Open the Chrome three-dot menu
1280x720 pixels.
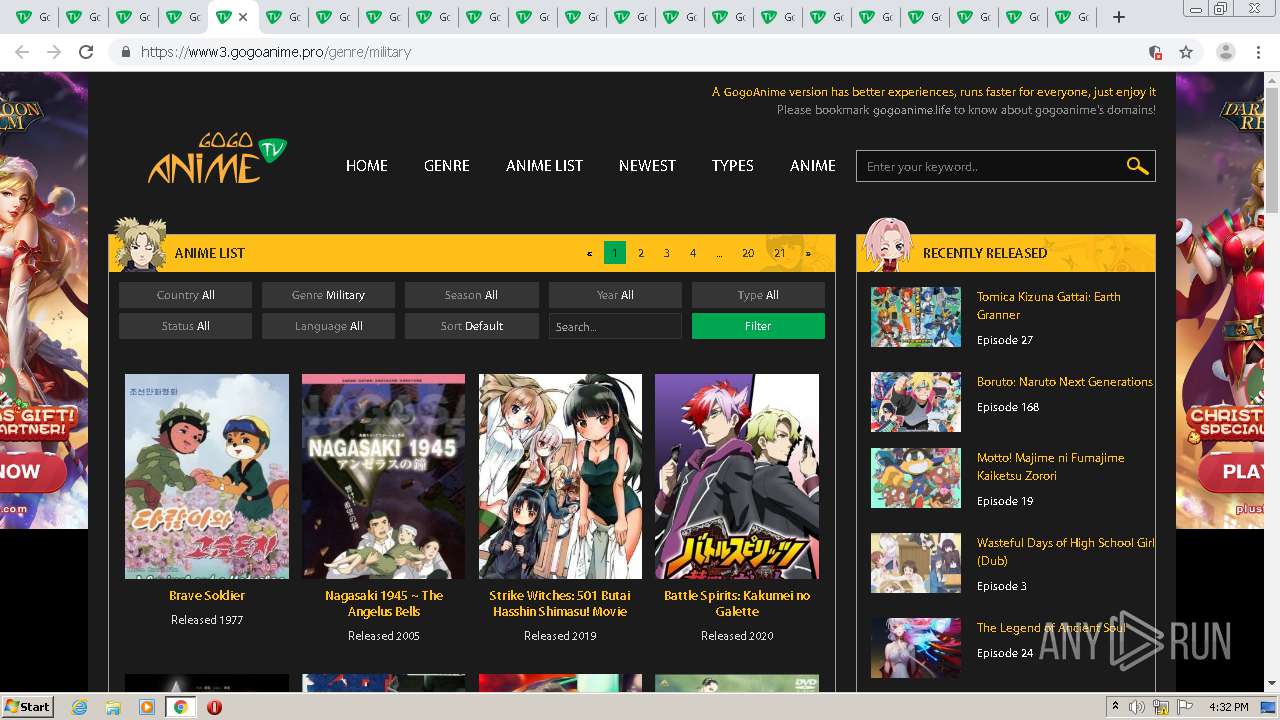(1258, 52)
